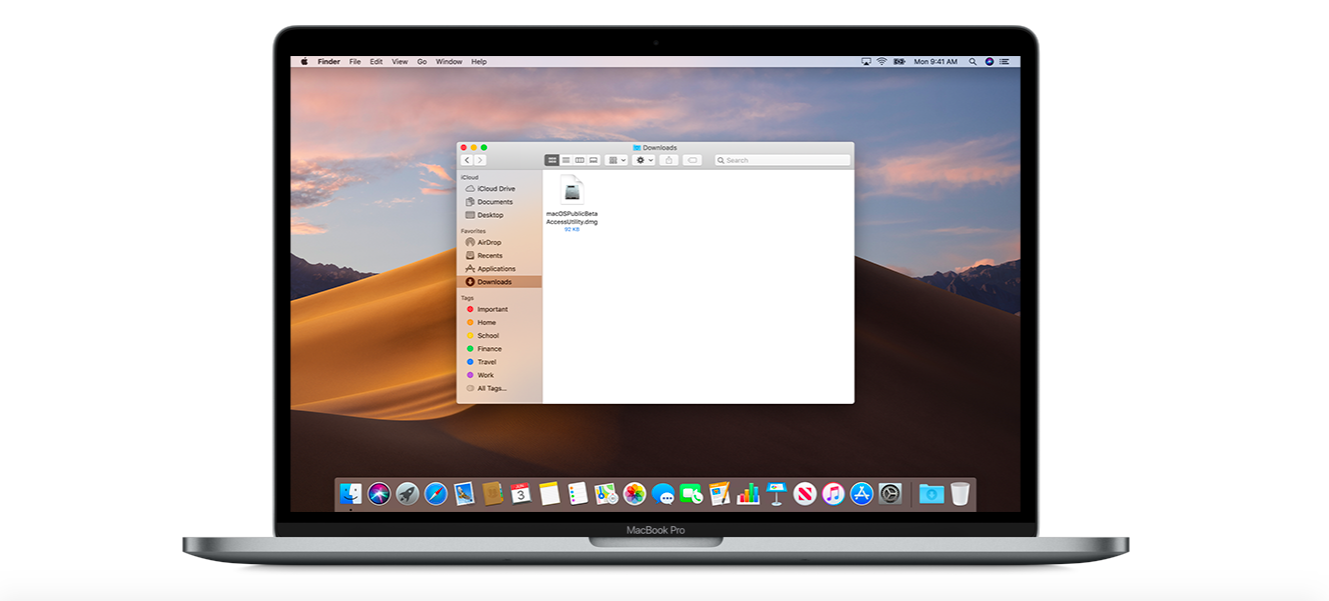Screen dimensions: 1329x601
Task: Open Launchpad rocket icon in Dock
Action: (407, 493)
